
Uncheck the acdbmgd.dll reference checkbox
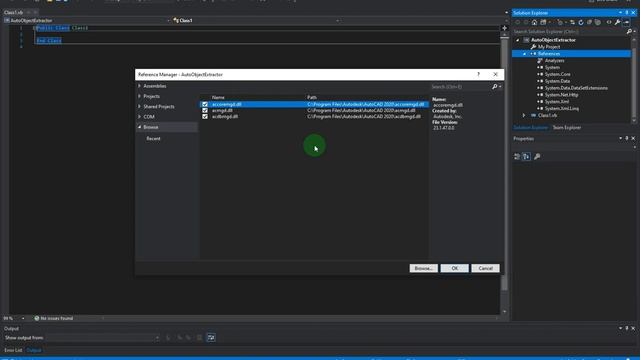(205, 117)
